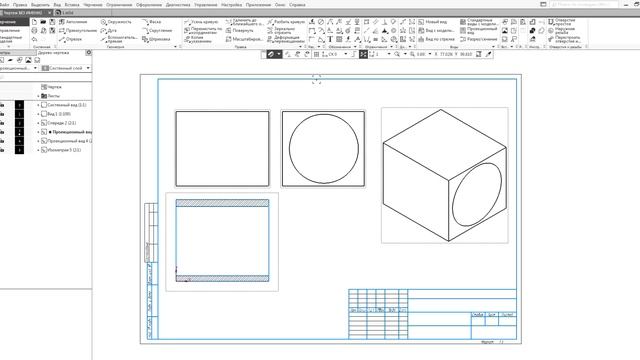Screen dimensions: 640x360
Task: Click the isometric cube view thumbnail
Action: tap(444, 175)
